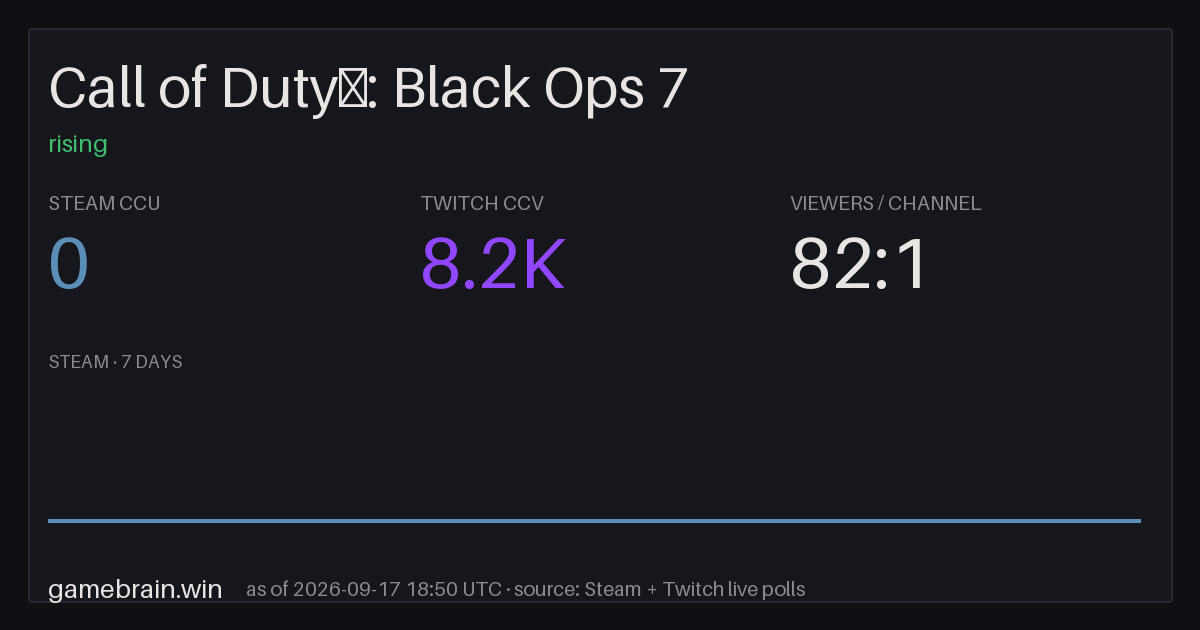Click the word Steam in source note

[x=612, y=589]
